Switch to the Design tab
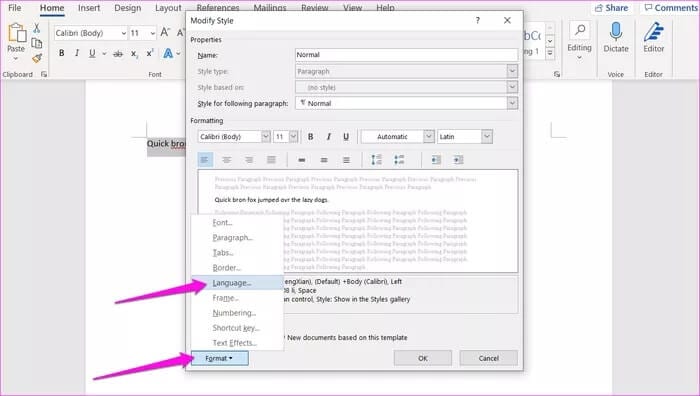This screenshot has width=700, height=396. click(x=127, y=8)
